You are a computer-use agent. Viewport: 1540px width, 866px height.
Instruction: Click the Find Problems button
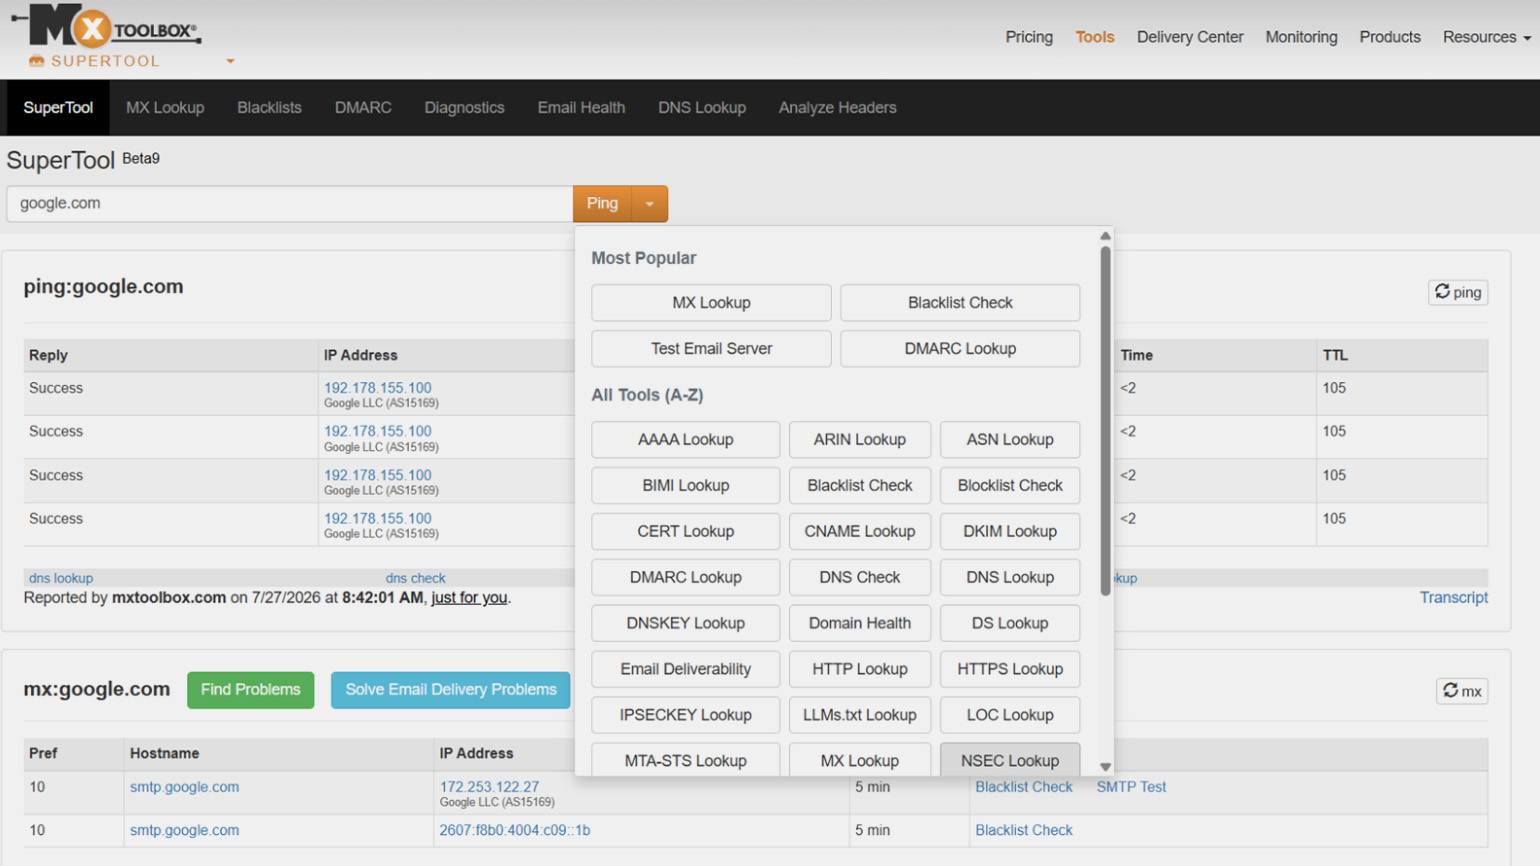[x=250, y=690]
